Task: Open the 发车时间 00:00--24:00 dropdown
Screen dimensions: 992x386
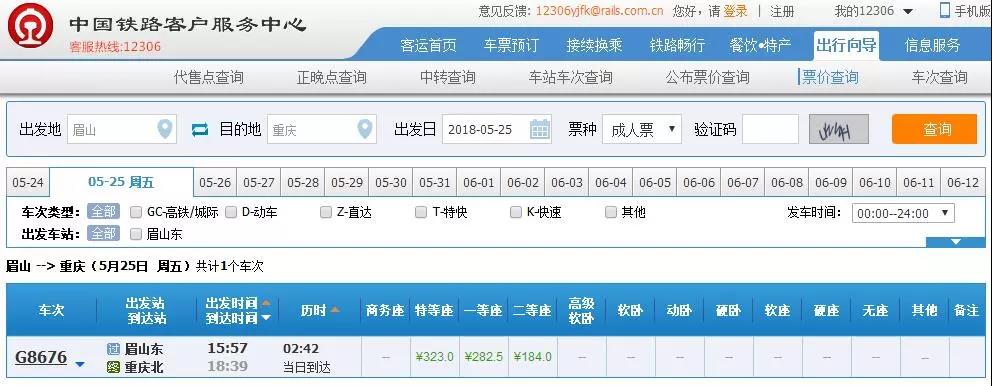Action: coord(903,213)
